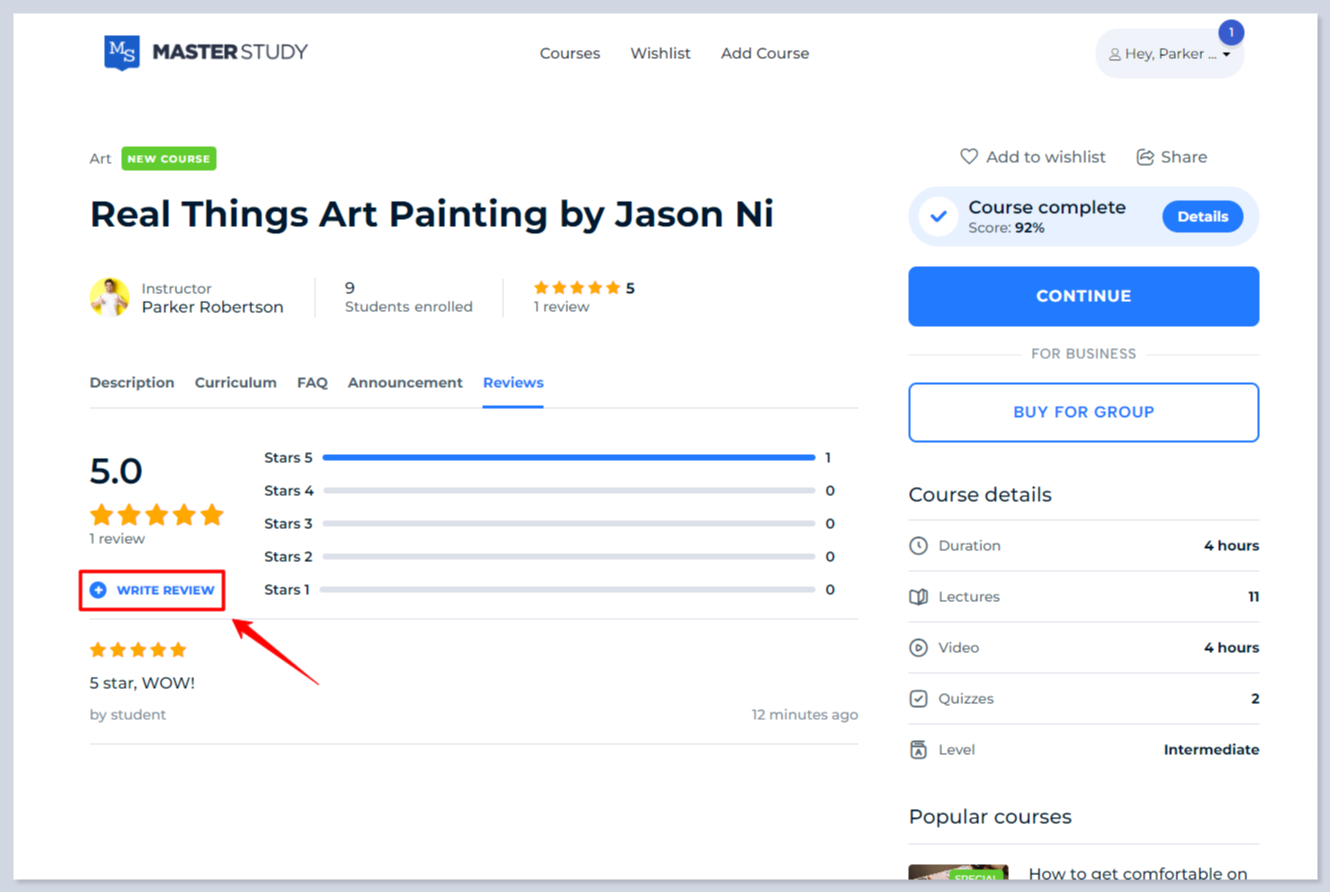This screenshot has width=1330, height=892.
Task: Select the Announcement tab
Action: pos(405,383)
